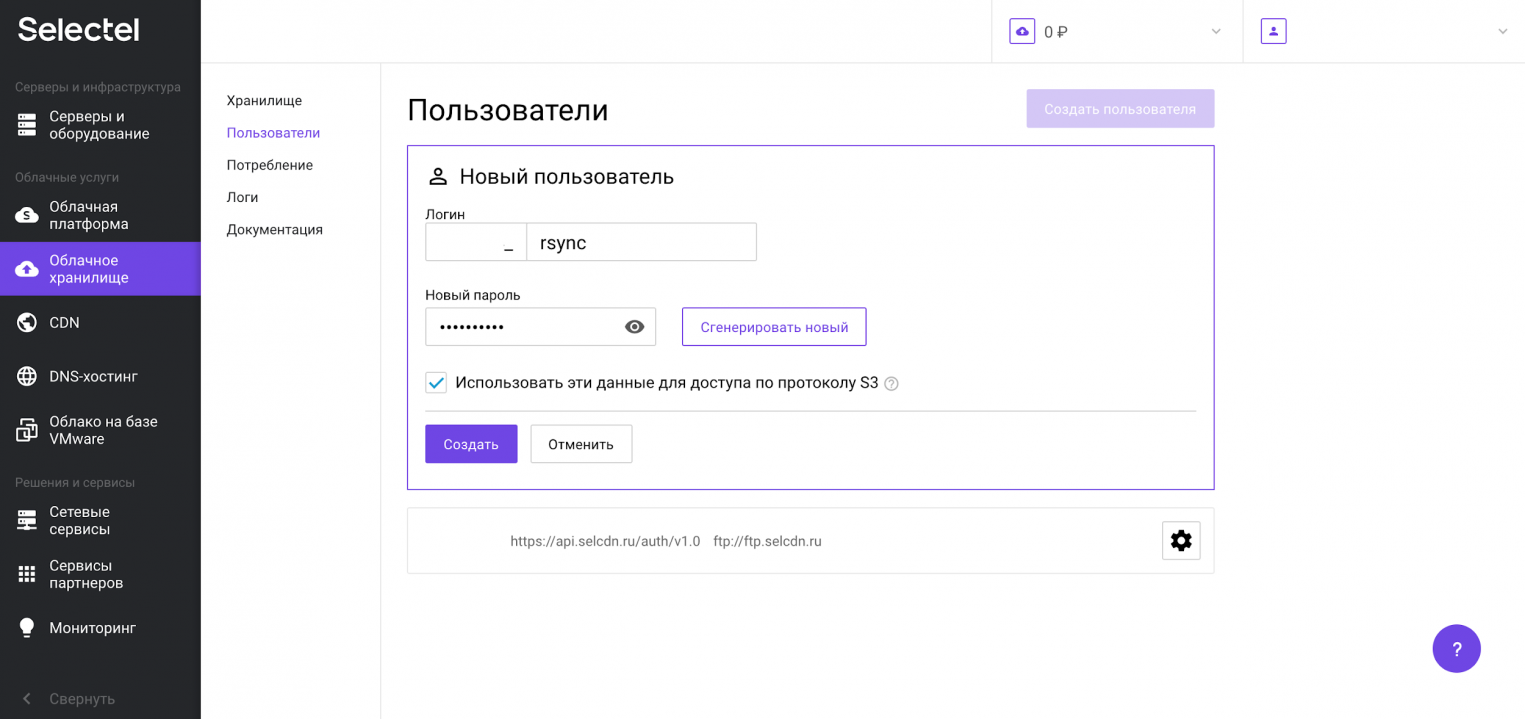Click the Сгенерировать новый button

click(x=773, y=326)
